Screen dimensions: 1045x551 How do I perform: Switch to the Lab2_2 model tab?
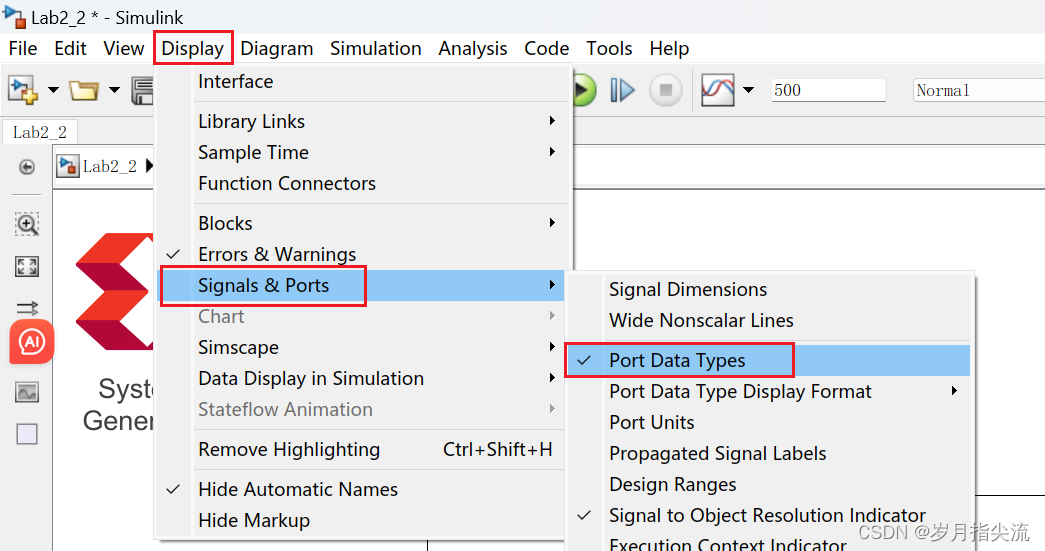(x=40, y=132)
